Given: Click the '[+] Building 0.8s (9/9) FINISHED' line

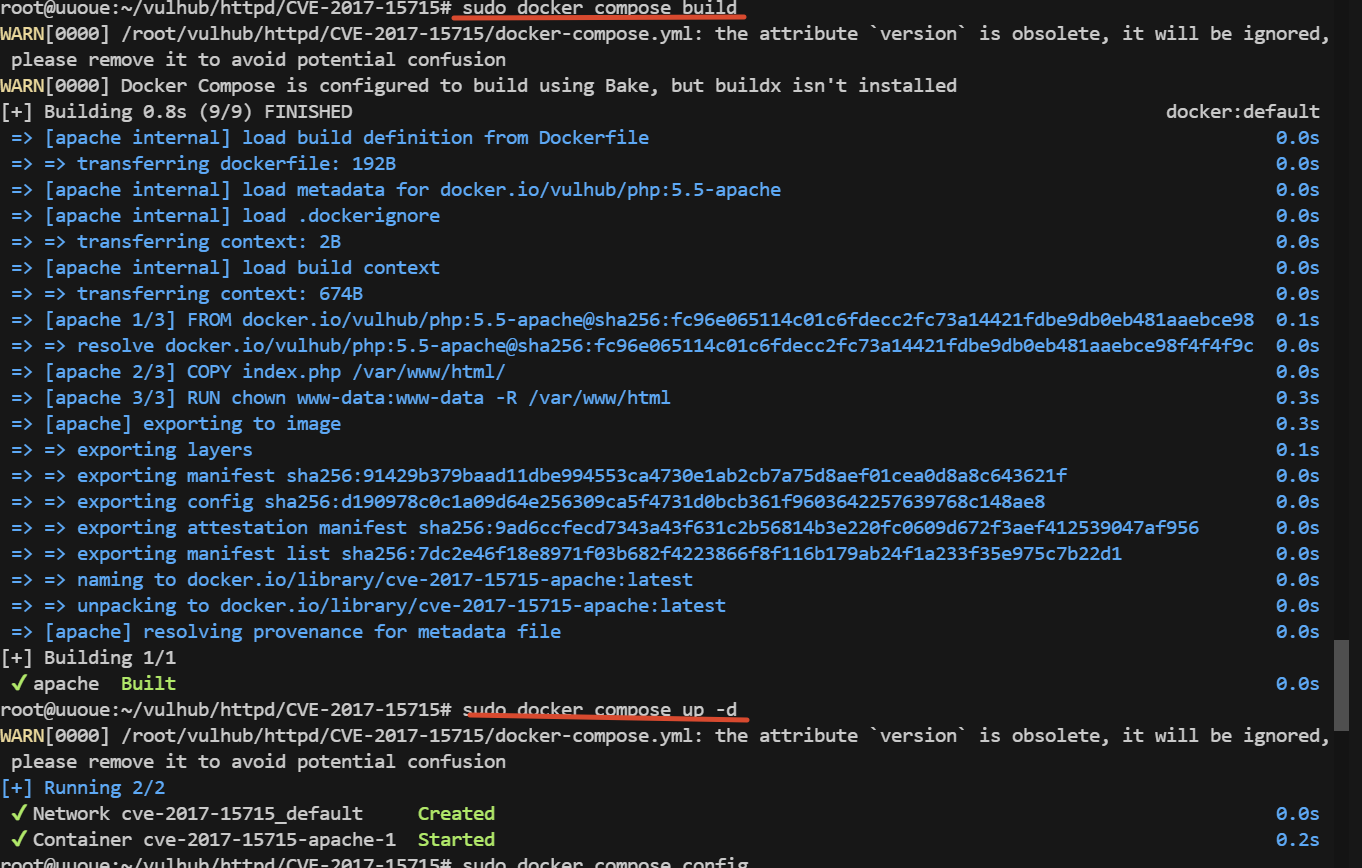Looking at the screenshot, I should 177,112.
